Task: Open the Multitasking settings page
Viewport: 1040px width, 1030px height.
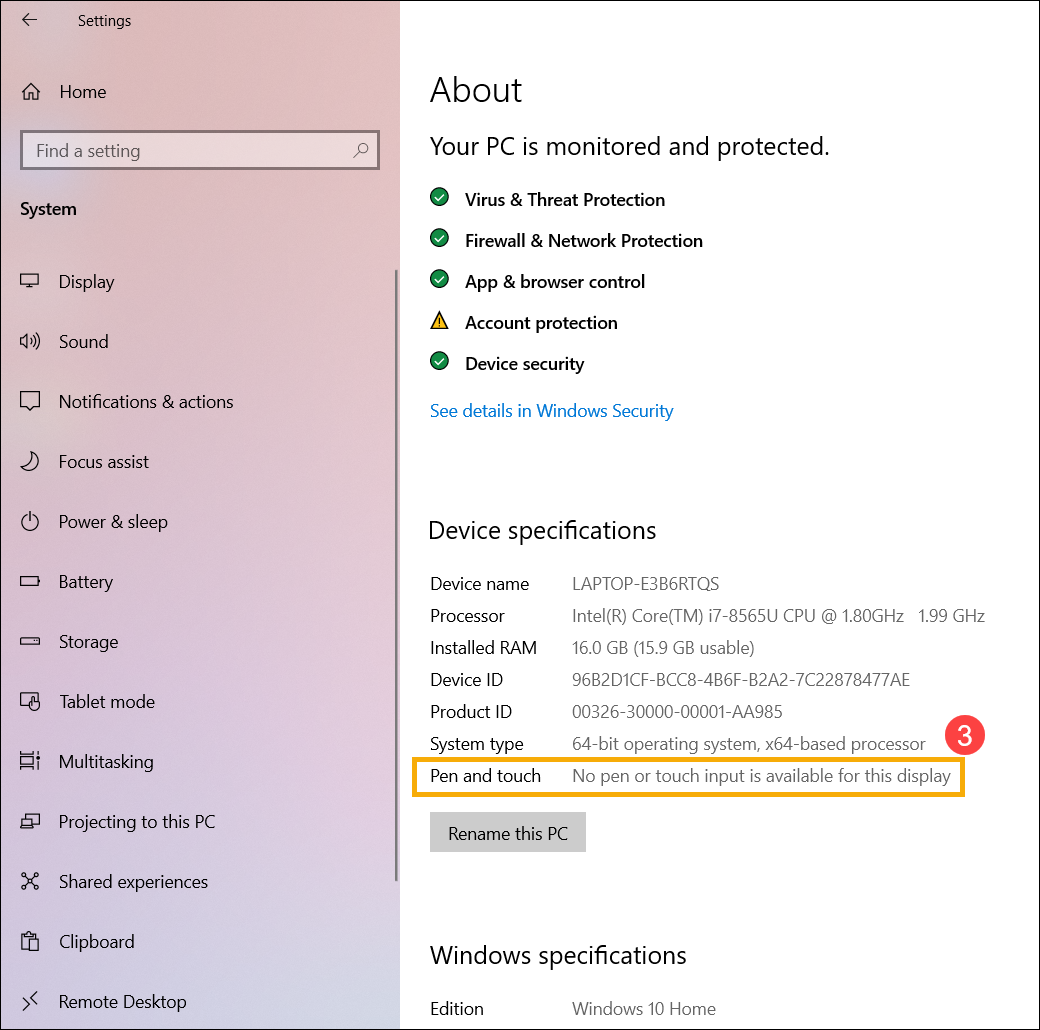Action: [x=106, y=762]
